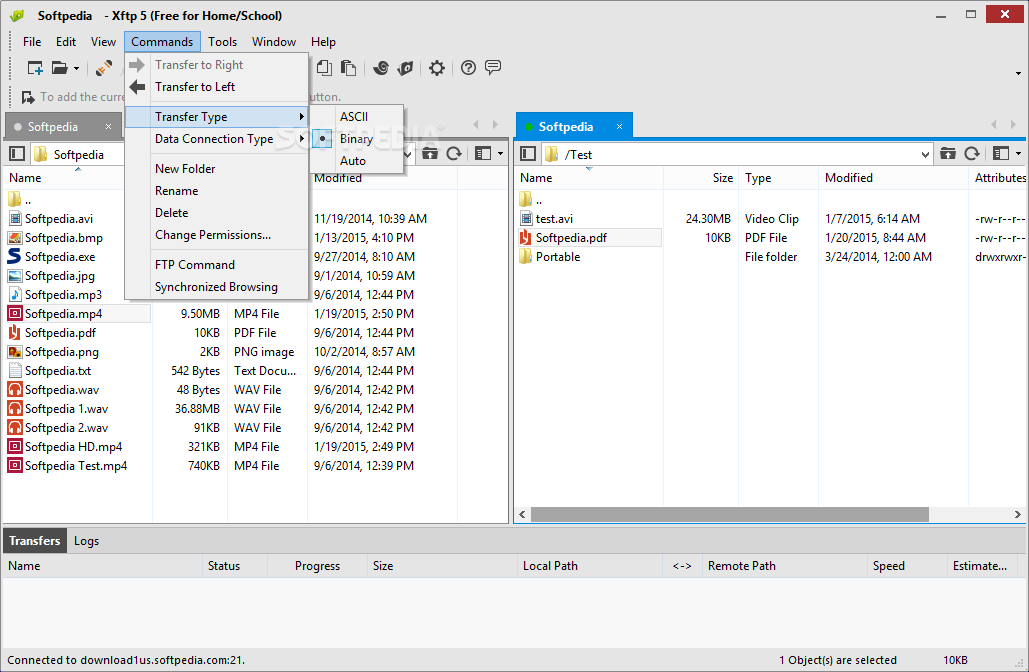The image size is (1029, 672).
Task: Select the Auto transfer type
Action: [356, 161]
